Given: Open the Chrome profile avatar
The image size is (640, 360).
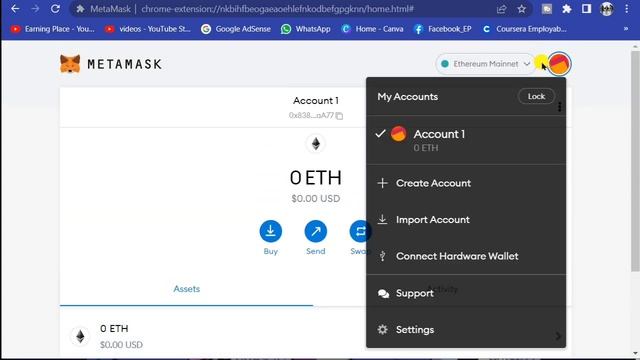Looking at the screenshot, I should tap(607, 9).
